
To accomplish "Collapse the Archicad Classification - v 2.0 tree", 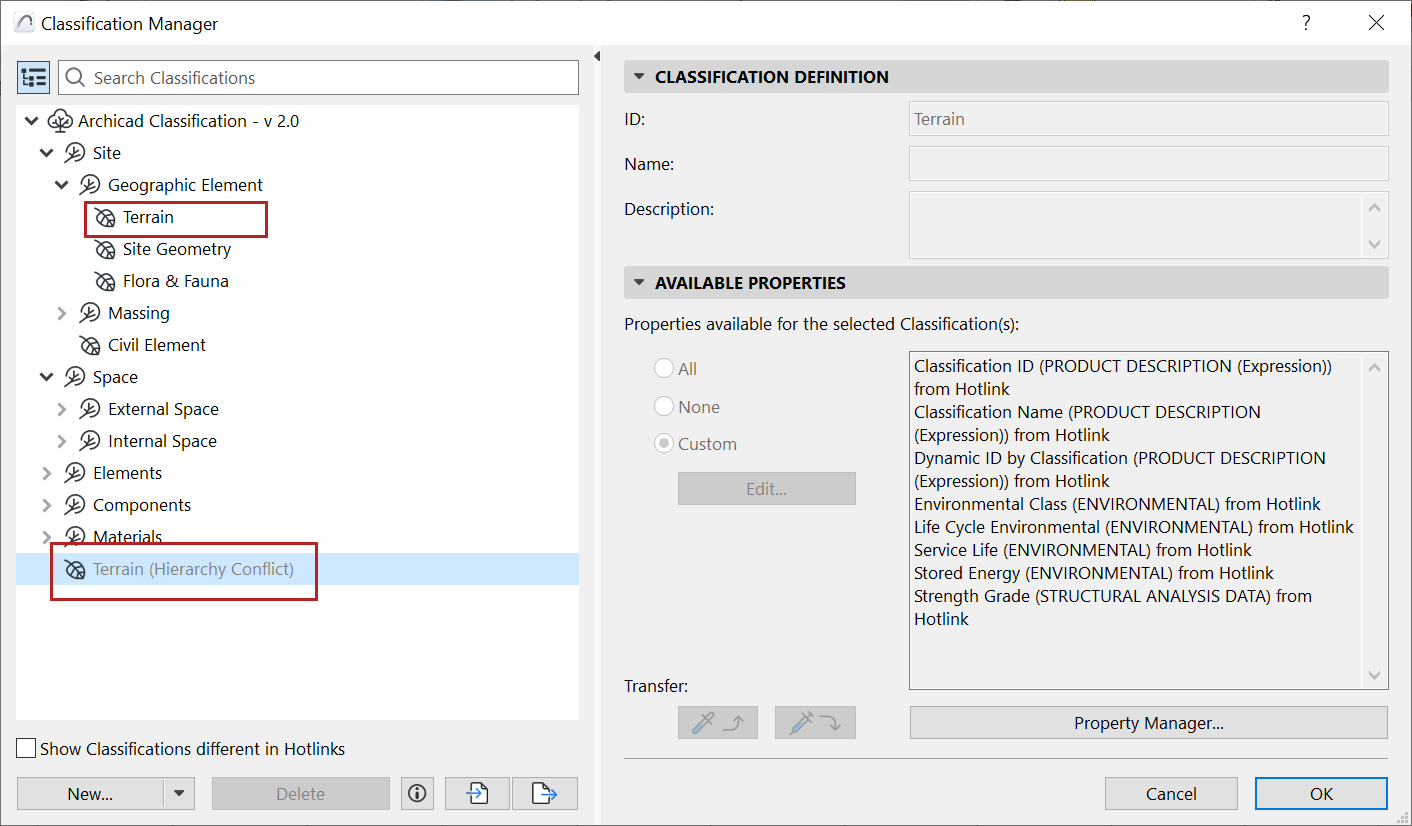I will click(31, 121).
